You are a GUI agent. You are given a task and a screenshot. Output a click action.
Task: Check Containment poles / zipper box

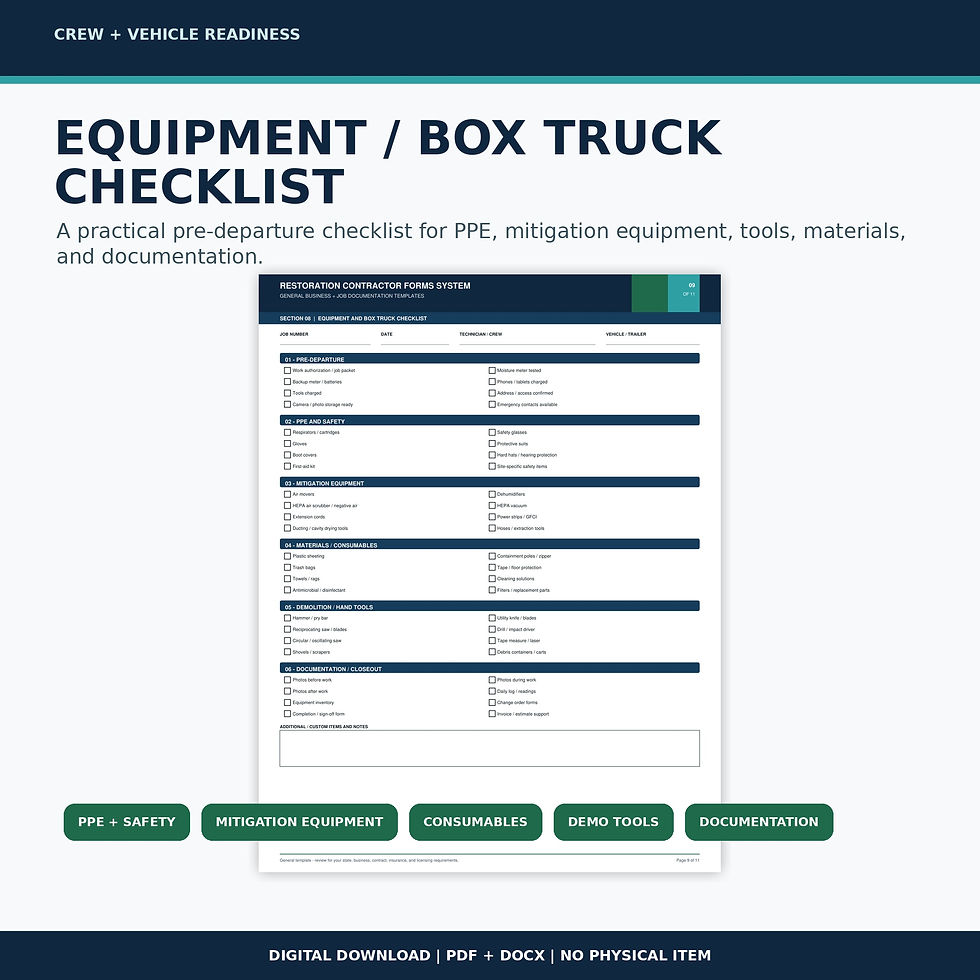(492, 556)
